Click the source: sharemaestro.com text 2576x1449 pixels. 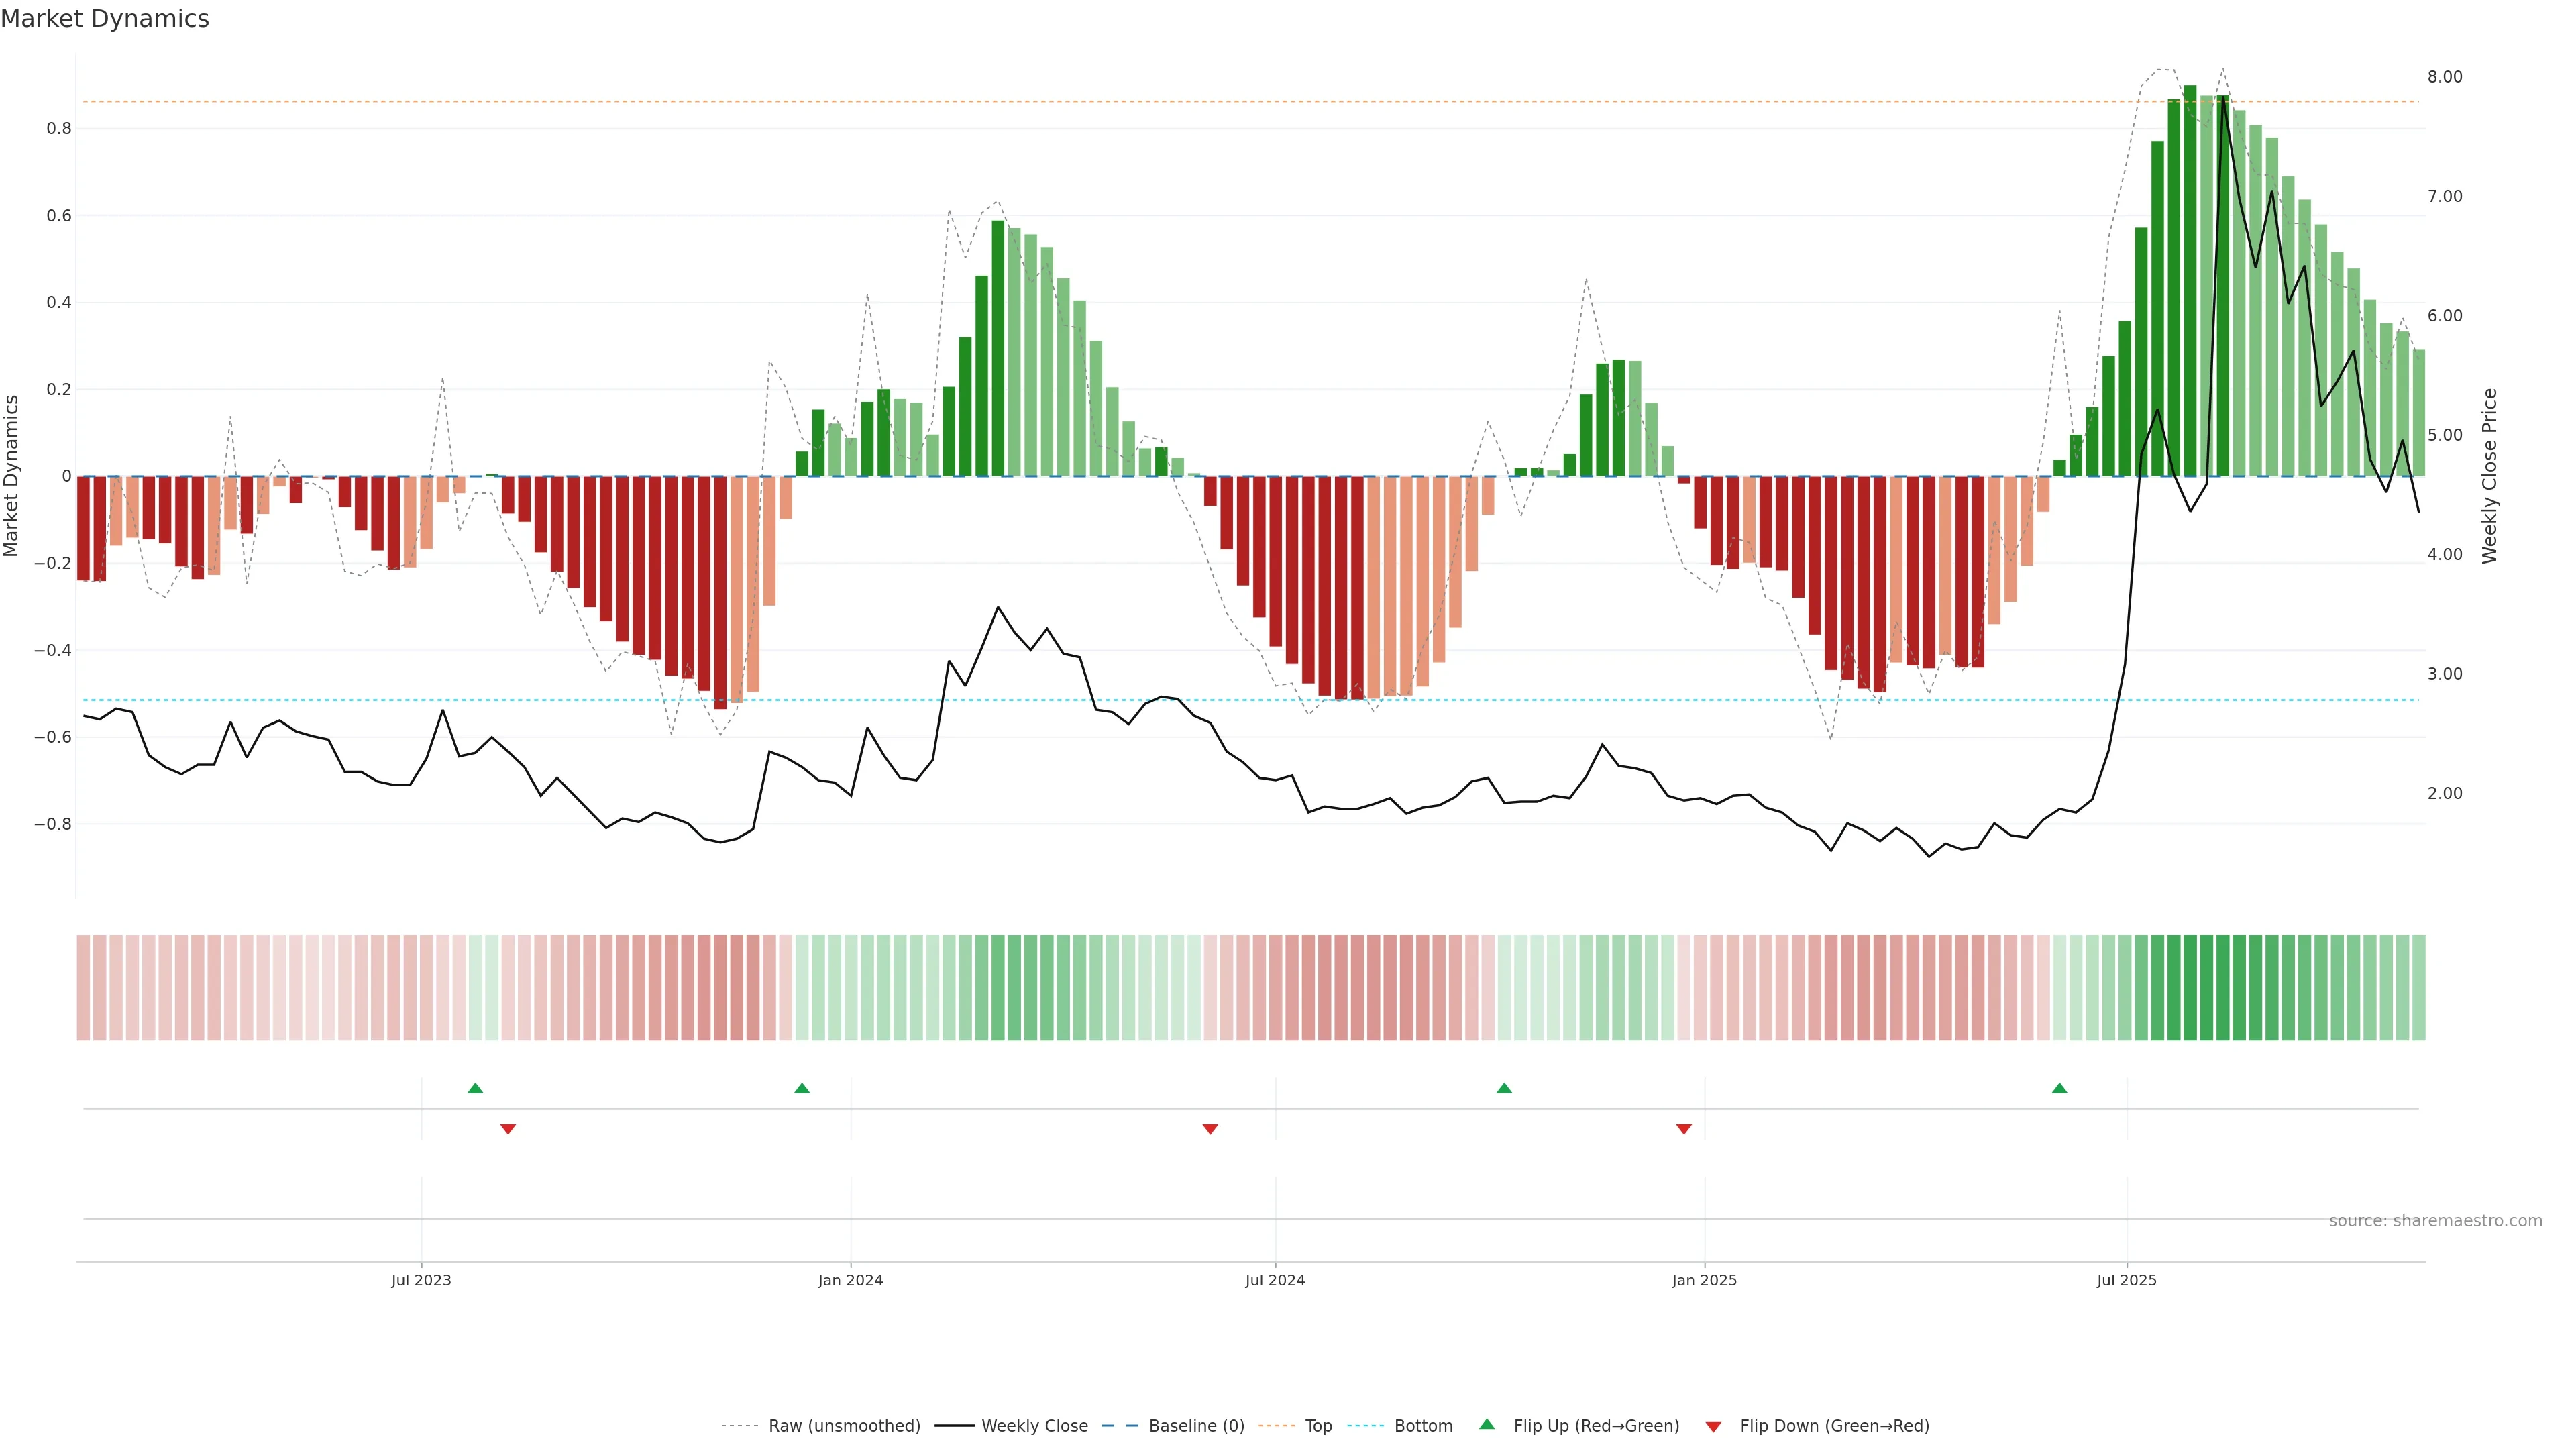pos(2435,1220)
